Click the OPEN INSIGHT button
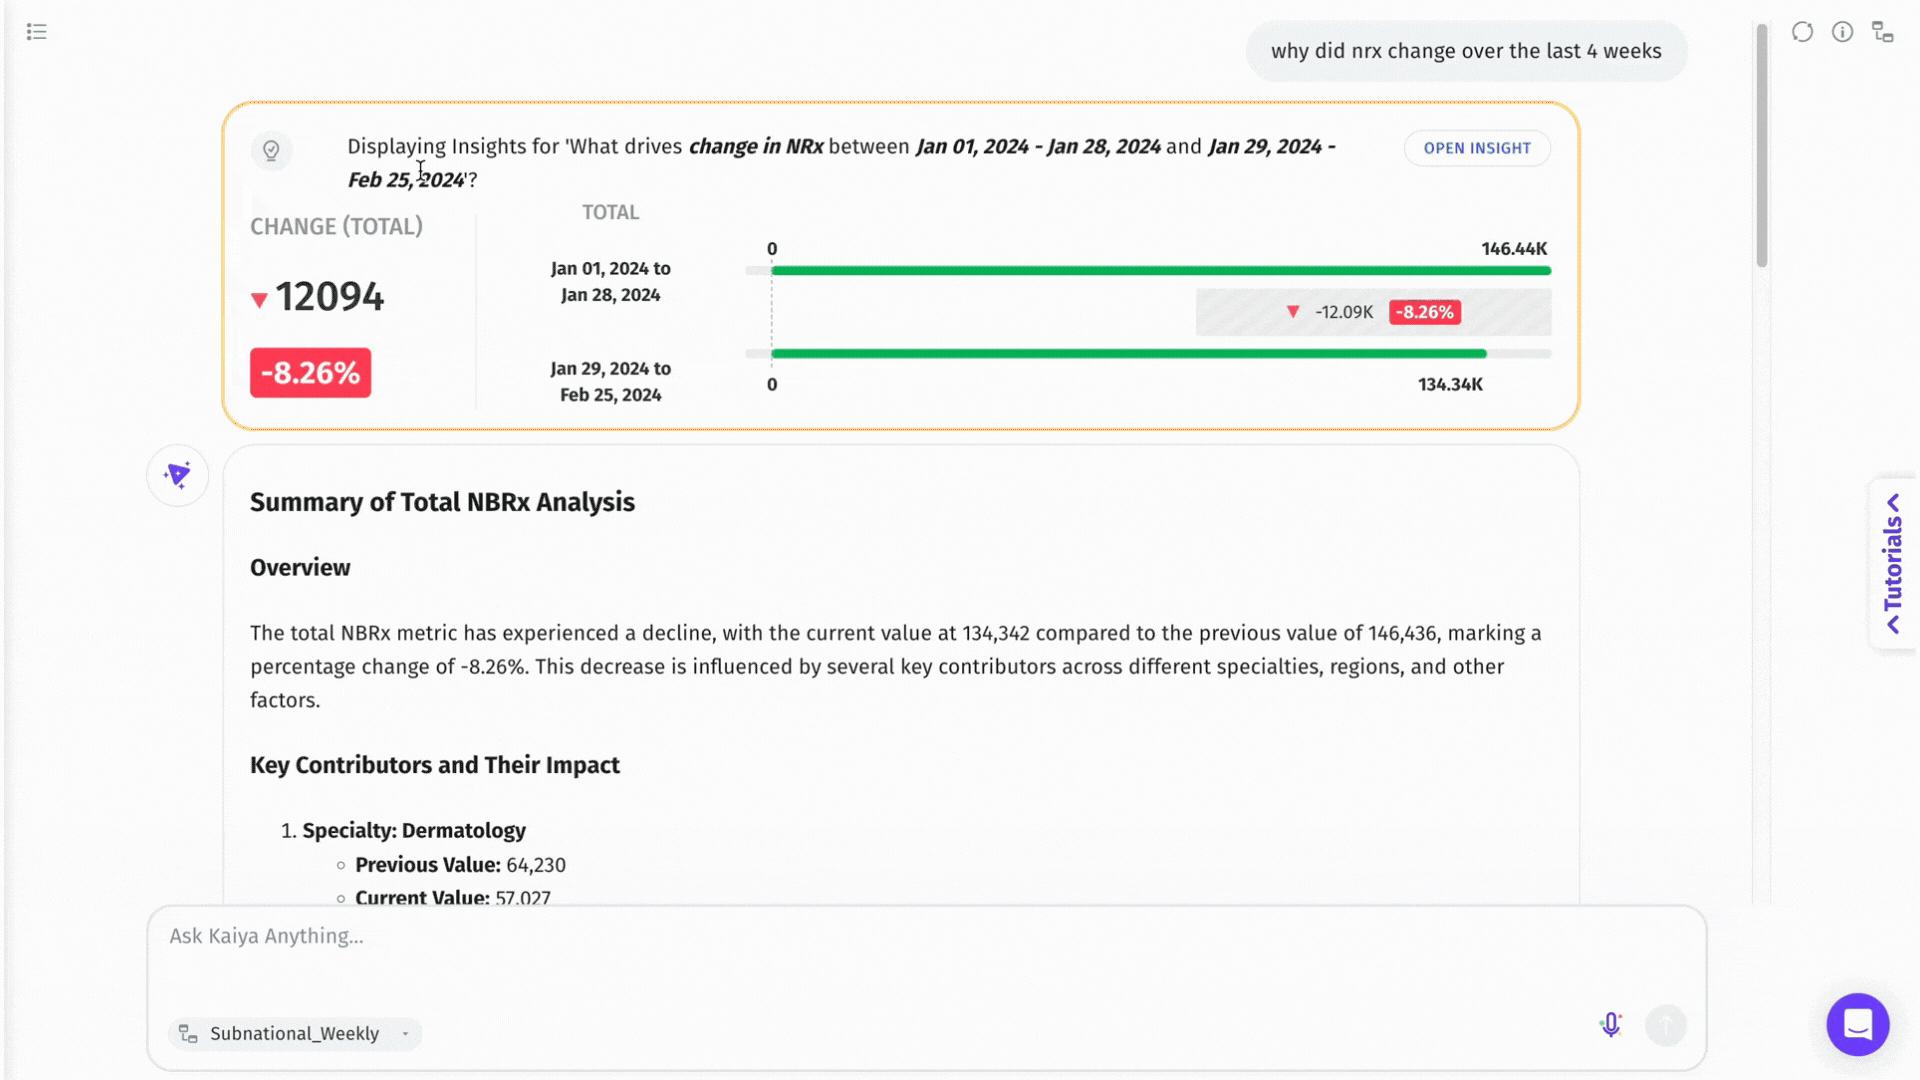Image resolution: width=1920 pixels, height=1080 pixels. pyautogui.click(x=1477, y=148)
